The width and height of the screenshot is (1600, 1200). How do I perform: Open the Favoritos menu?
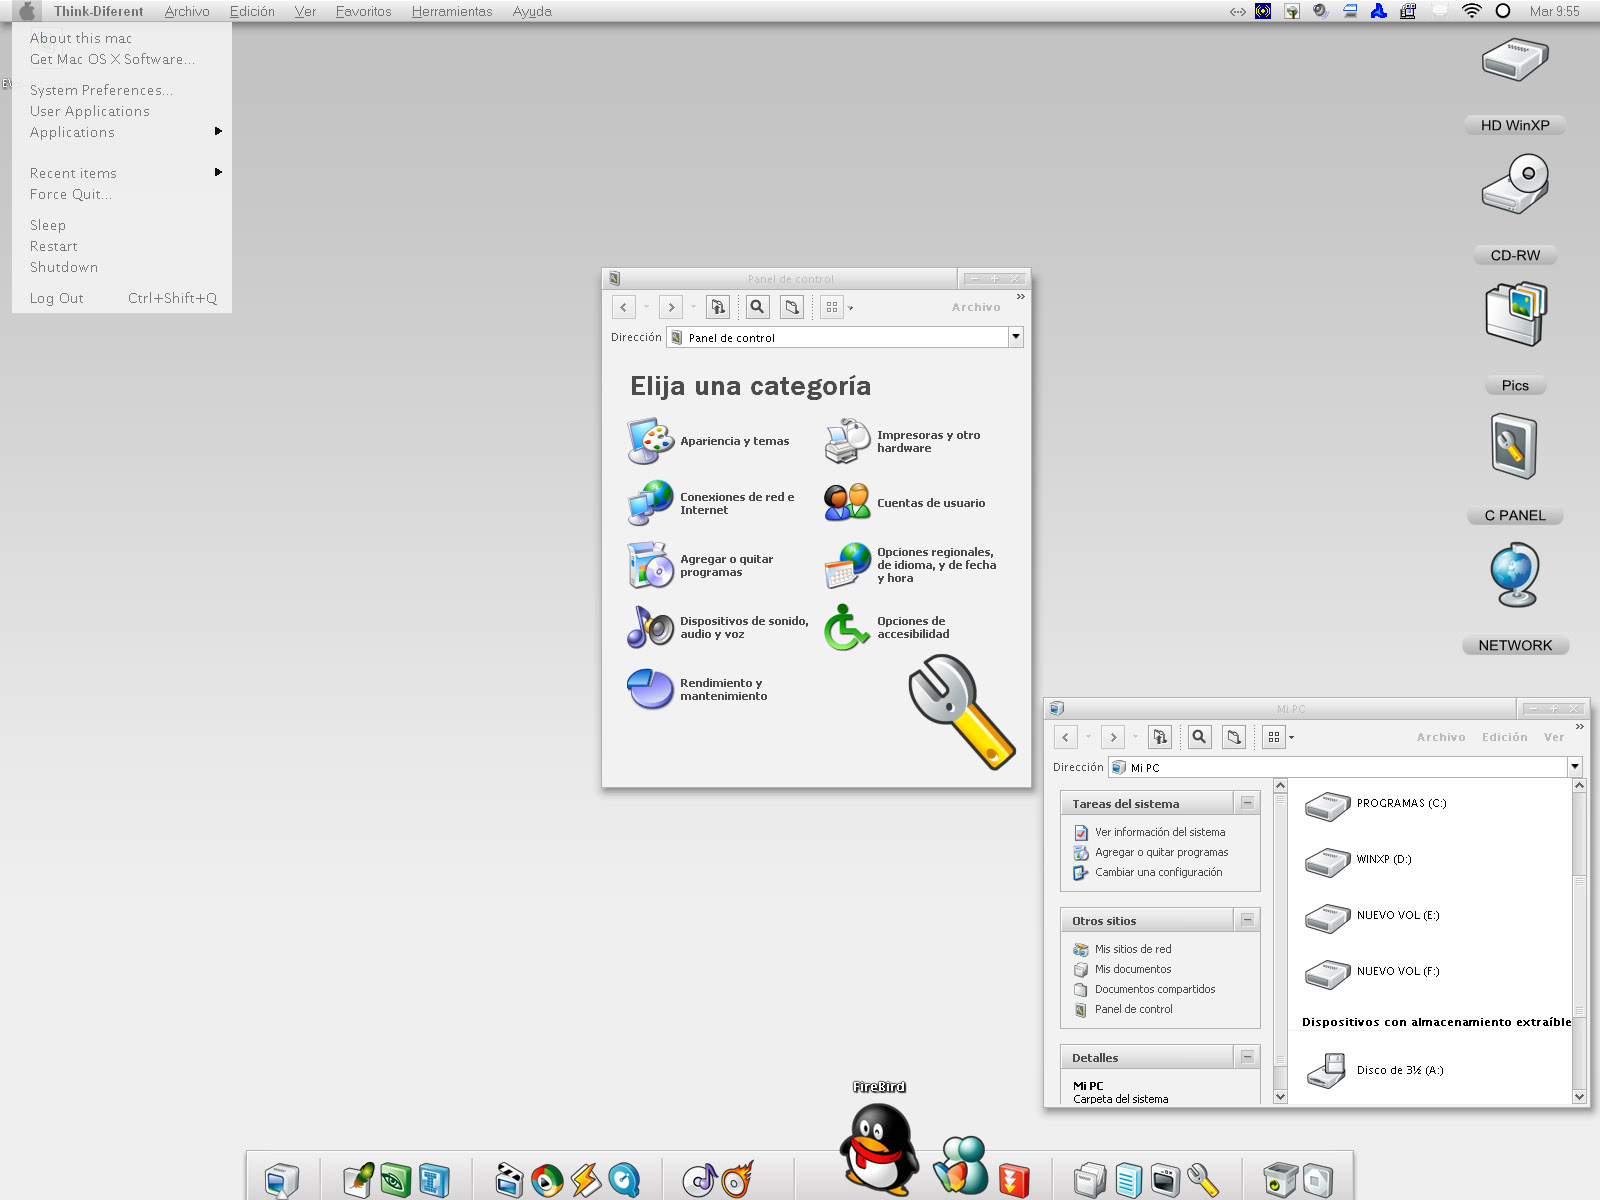click(x=363, y=11)
